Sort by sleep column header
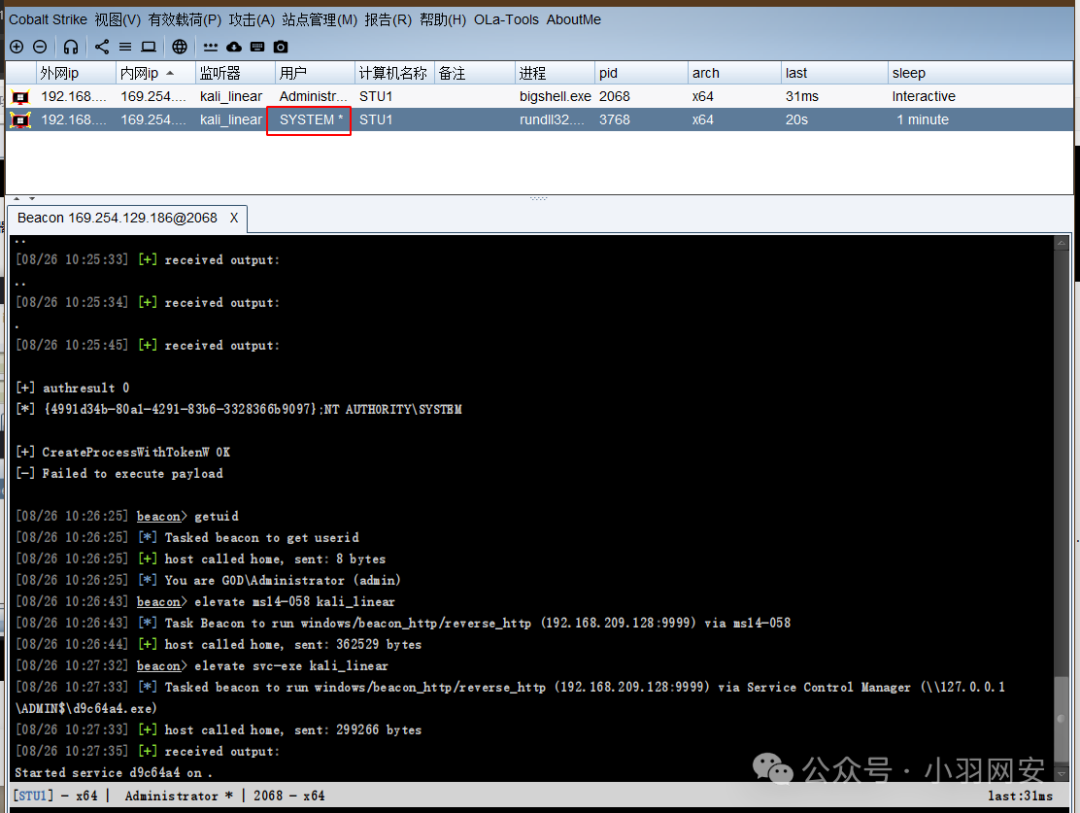The width and height of the screenshot is (1080, 813). [x=980, y=73]
